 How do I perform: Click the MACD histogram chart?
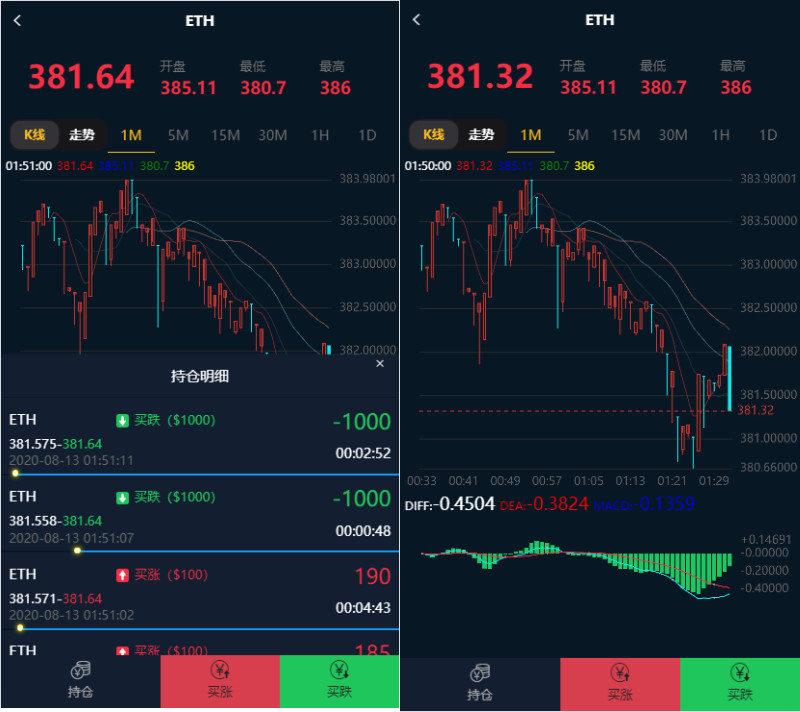(576, 569)
